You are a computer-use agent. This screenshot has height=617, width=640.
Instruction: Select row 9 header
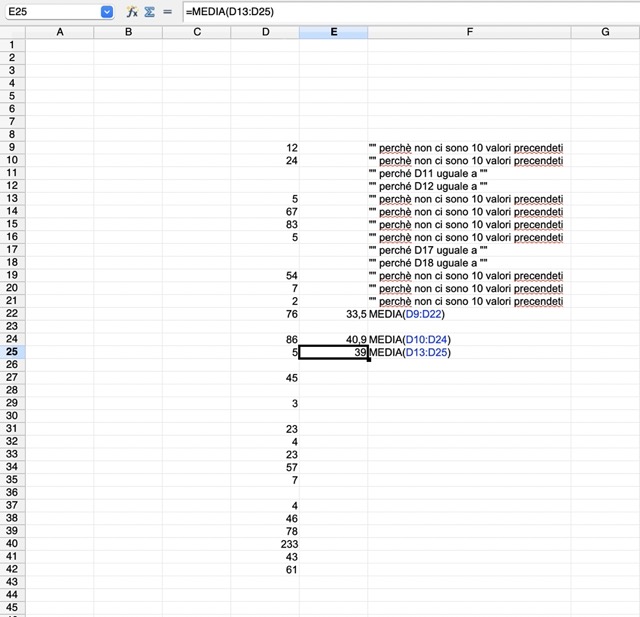coord(12,148)
